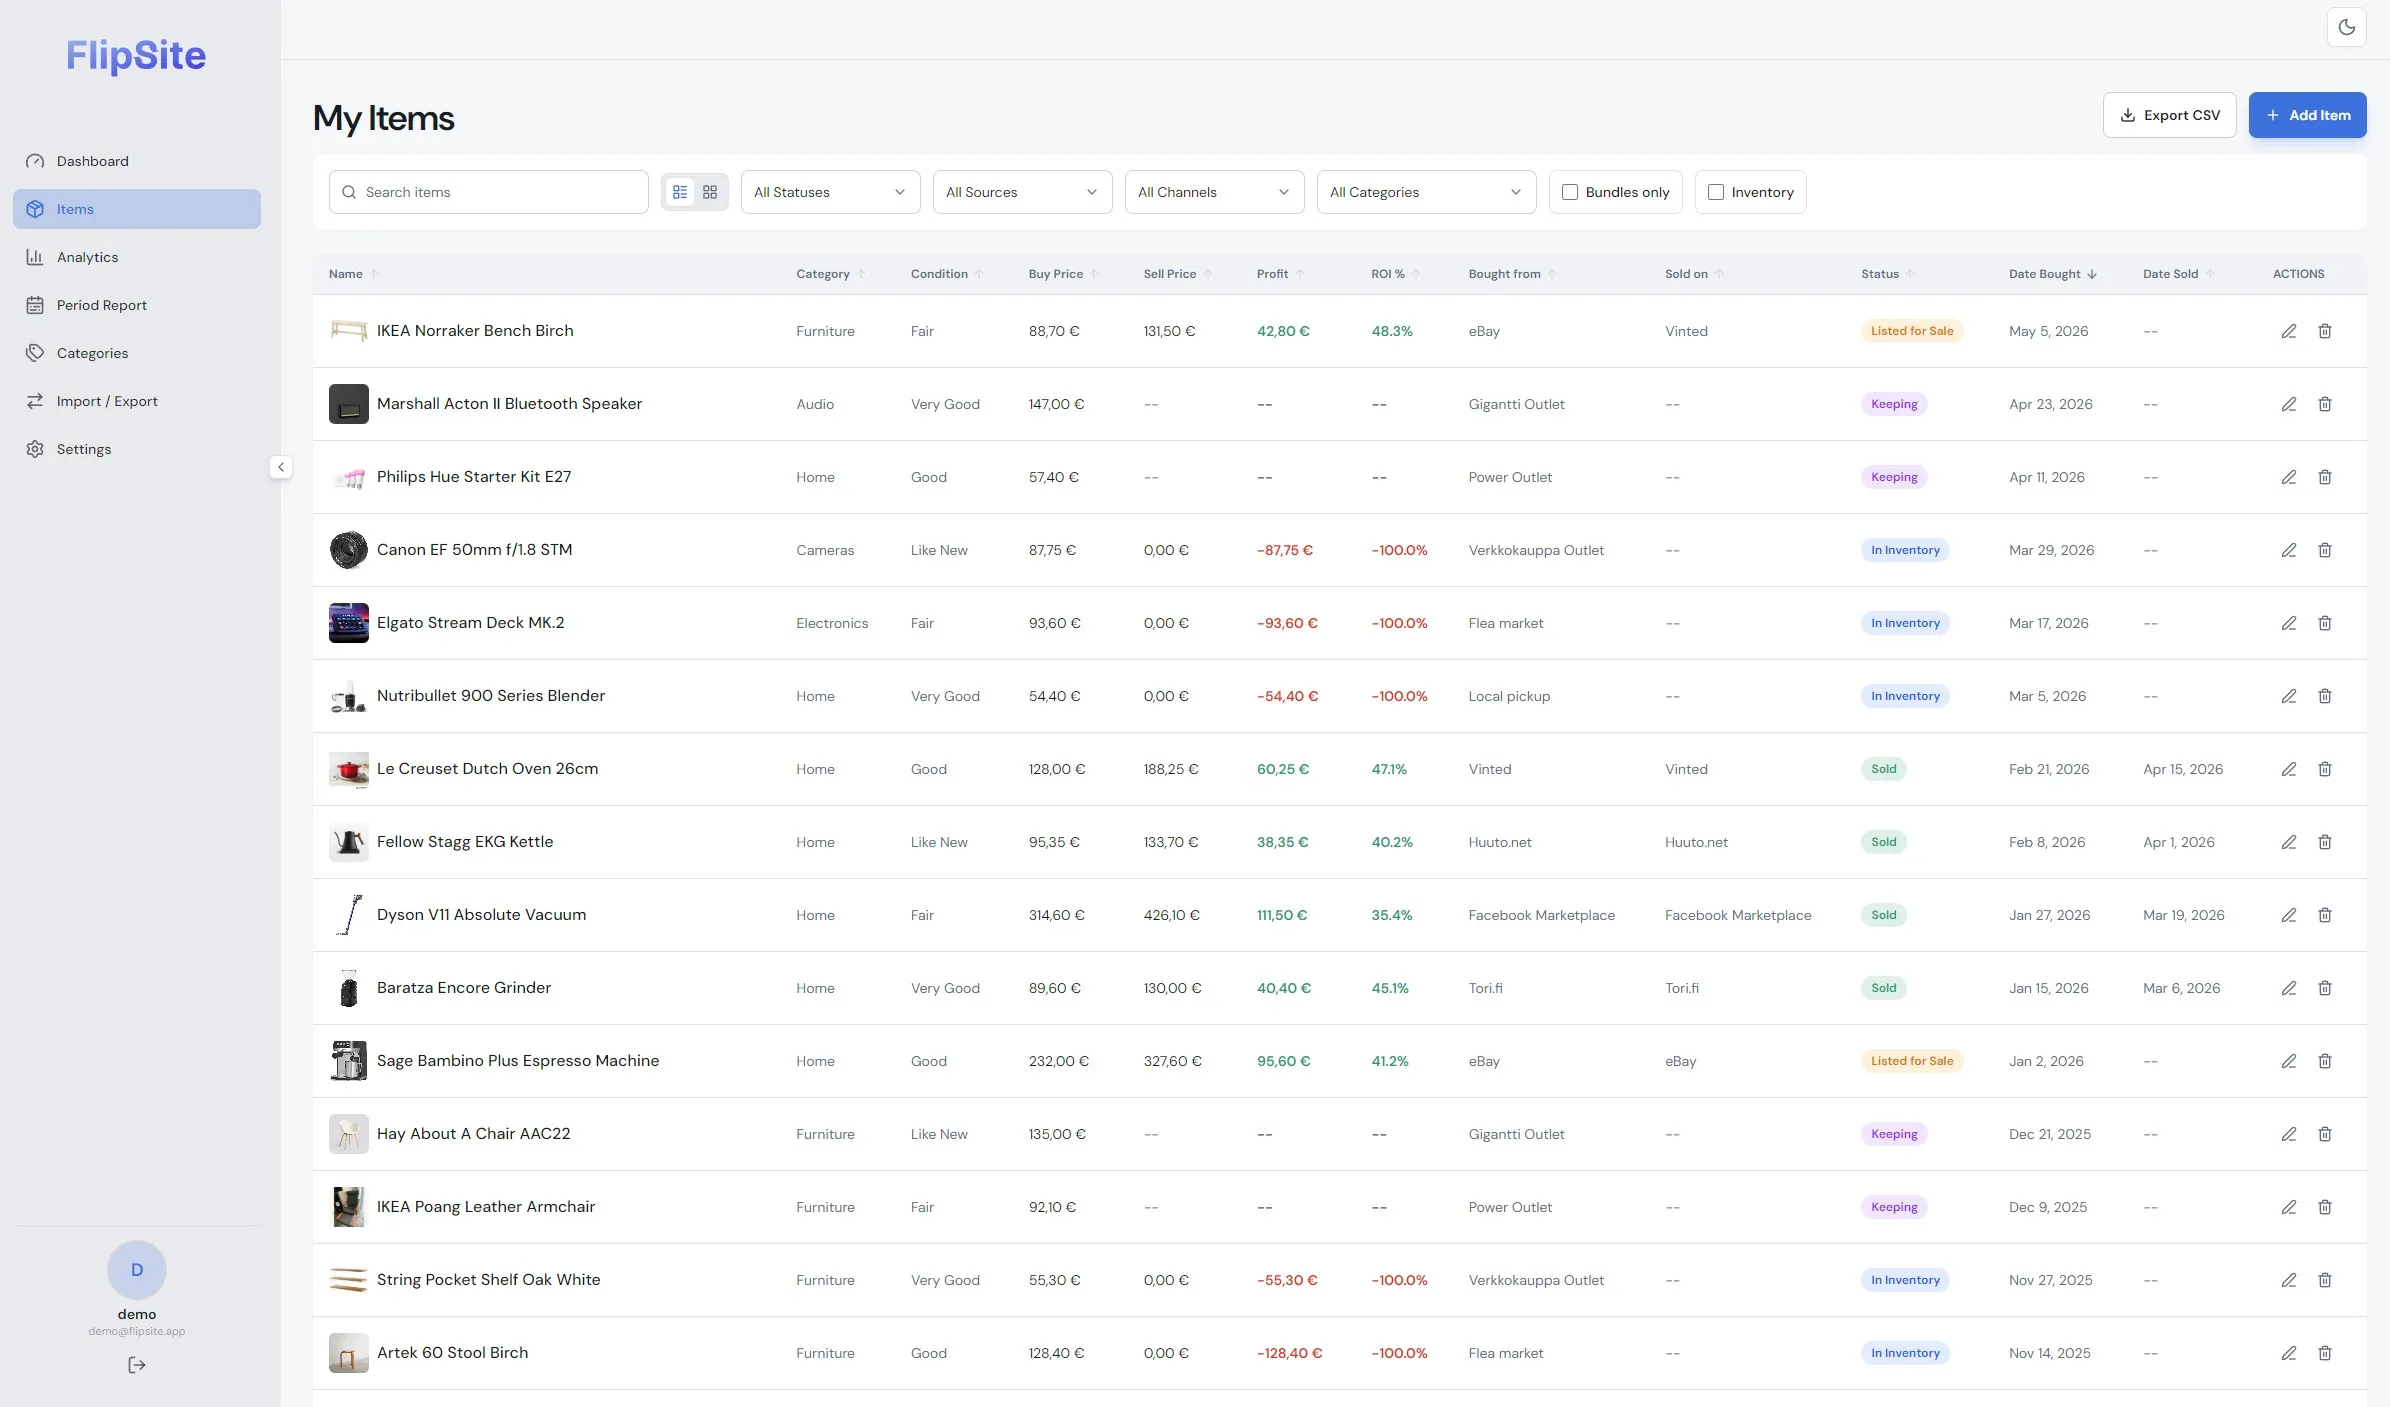The height and width of the screenshot is (1407, 2390).
Task: Delete the Nutribullet 900 Series Blender
Action: pos(2325,696)
